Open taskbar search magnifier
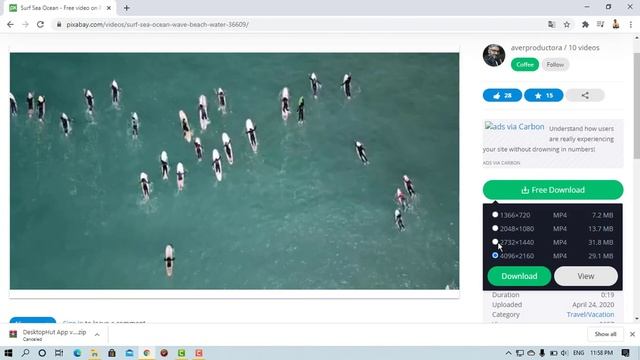Viewport: 640px width, 360px height. point(25,353)
